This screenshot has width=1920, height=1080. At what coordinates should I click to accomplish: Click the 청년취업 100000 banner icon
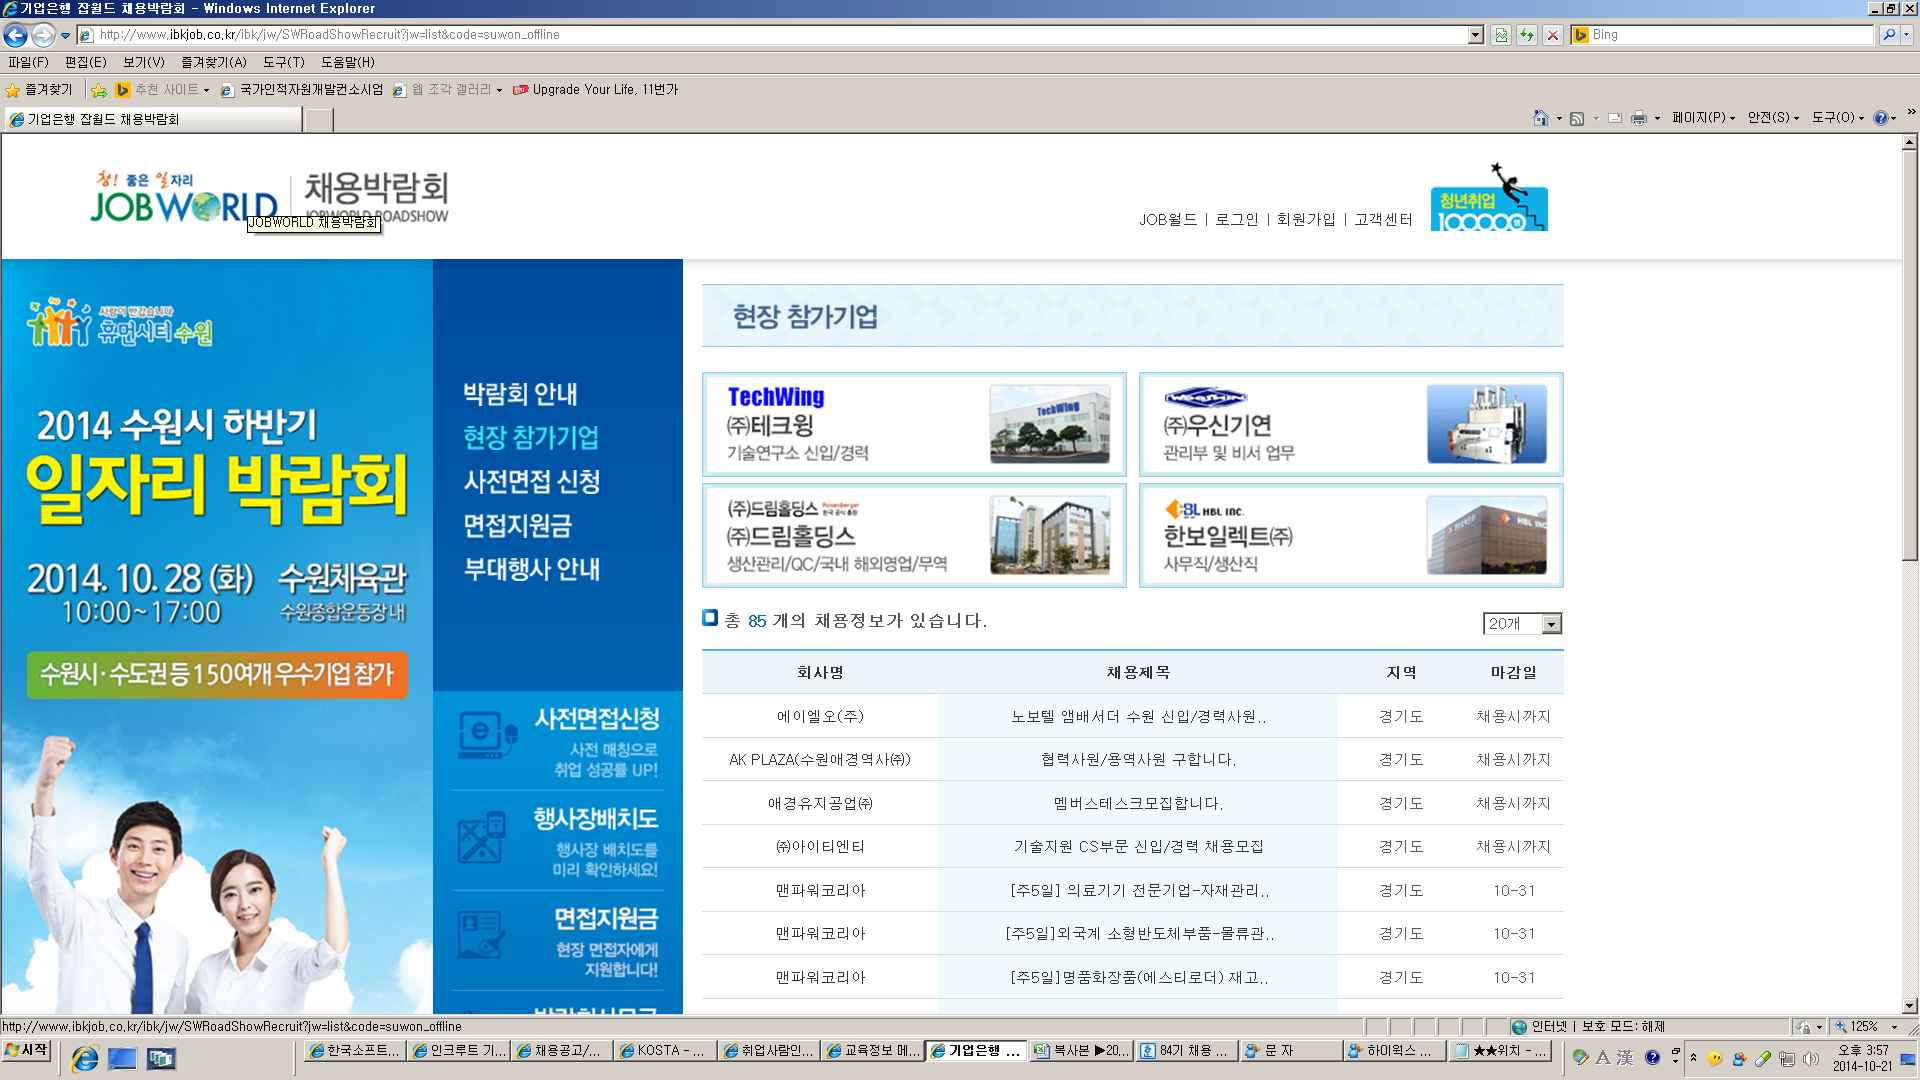pyautogui.click(x=1489, y=198)
